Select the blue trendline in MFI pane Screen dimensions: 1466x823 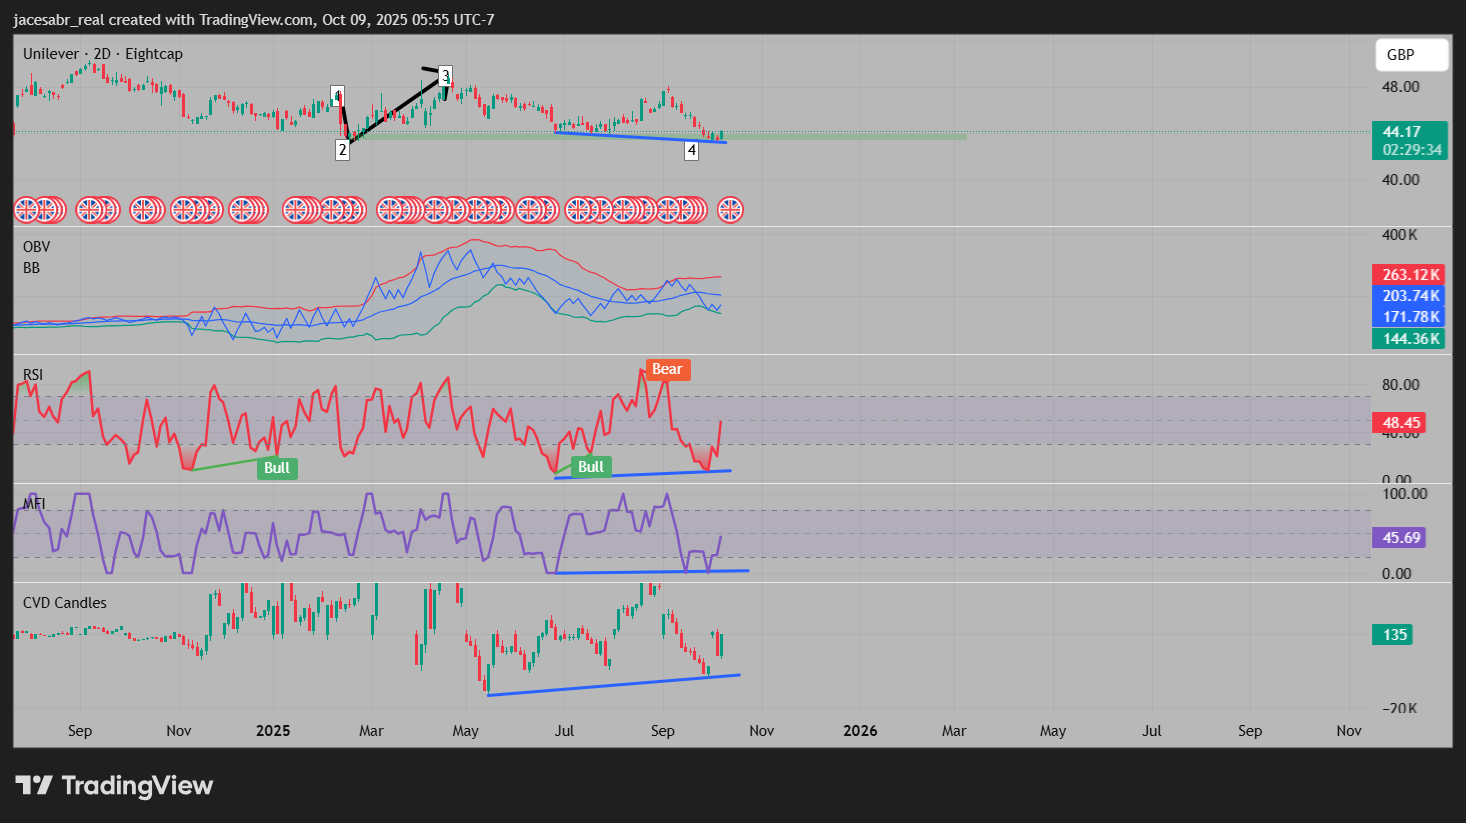tap(652, 572)
